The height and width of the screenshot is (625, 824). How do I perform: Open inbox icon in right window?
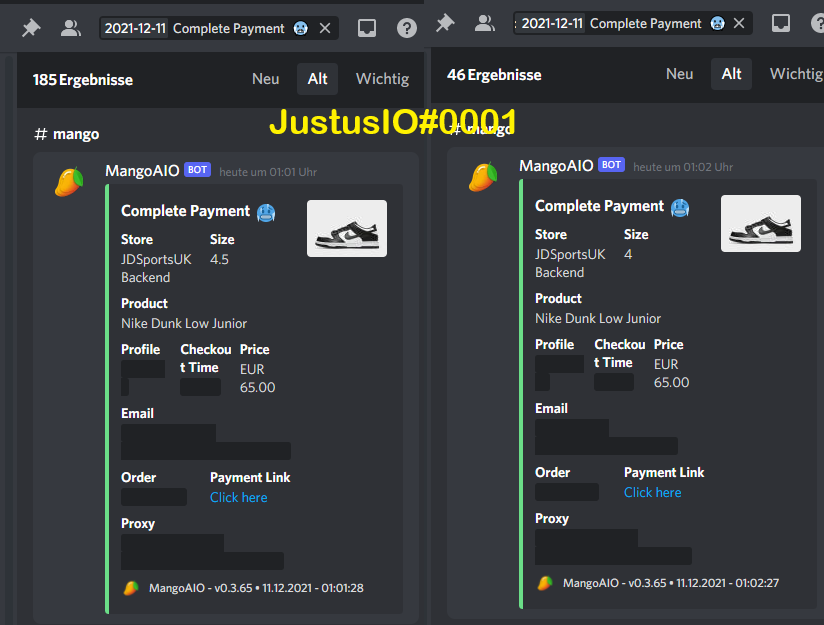click(781, 23)
